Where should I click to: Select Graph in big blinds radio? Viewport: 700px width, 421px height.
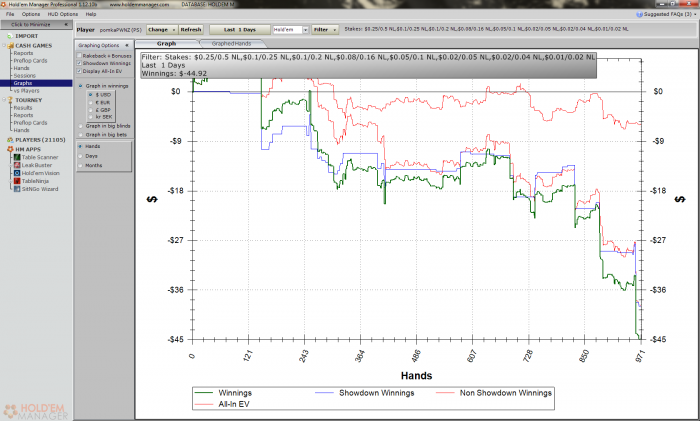[80, 126]
